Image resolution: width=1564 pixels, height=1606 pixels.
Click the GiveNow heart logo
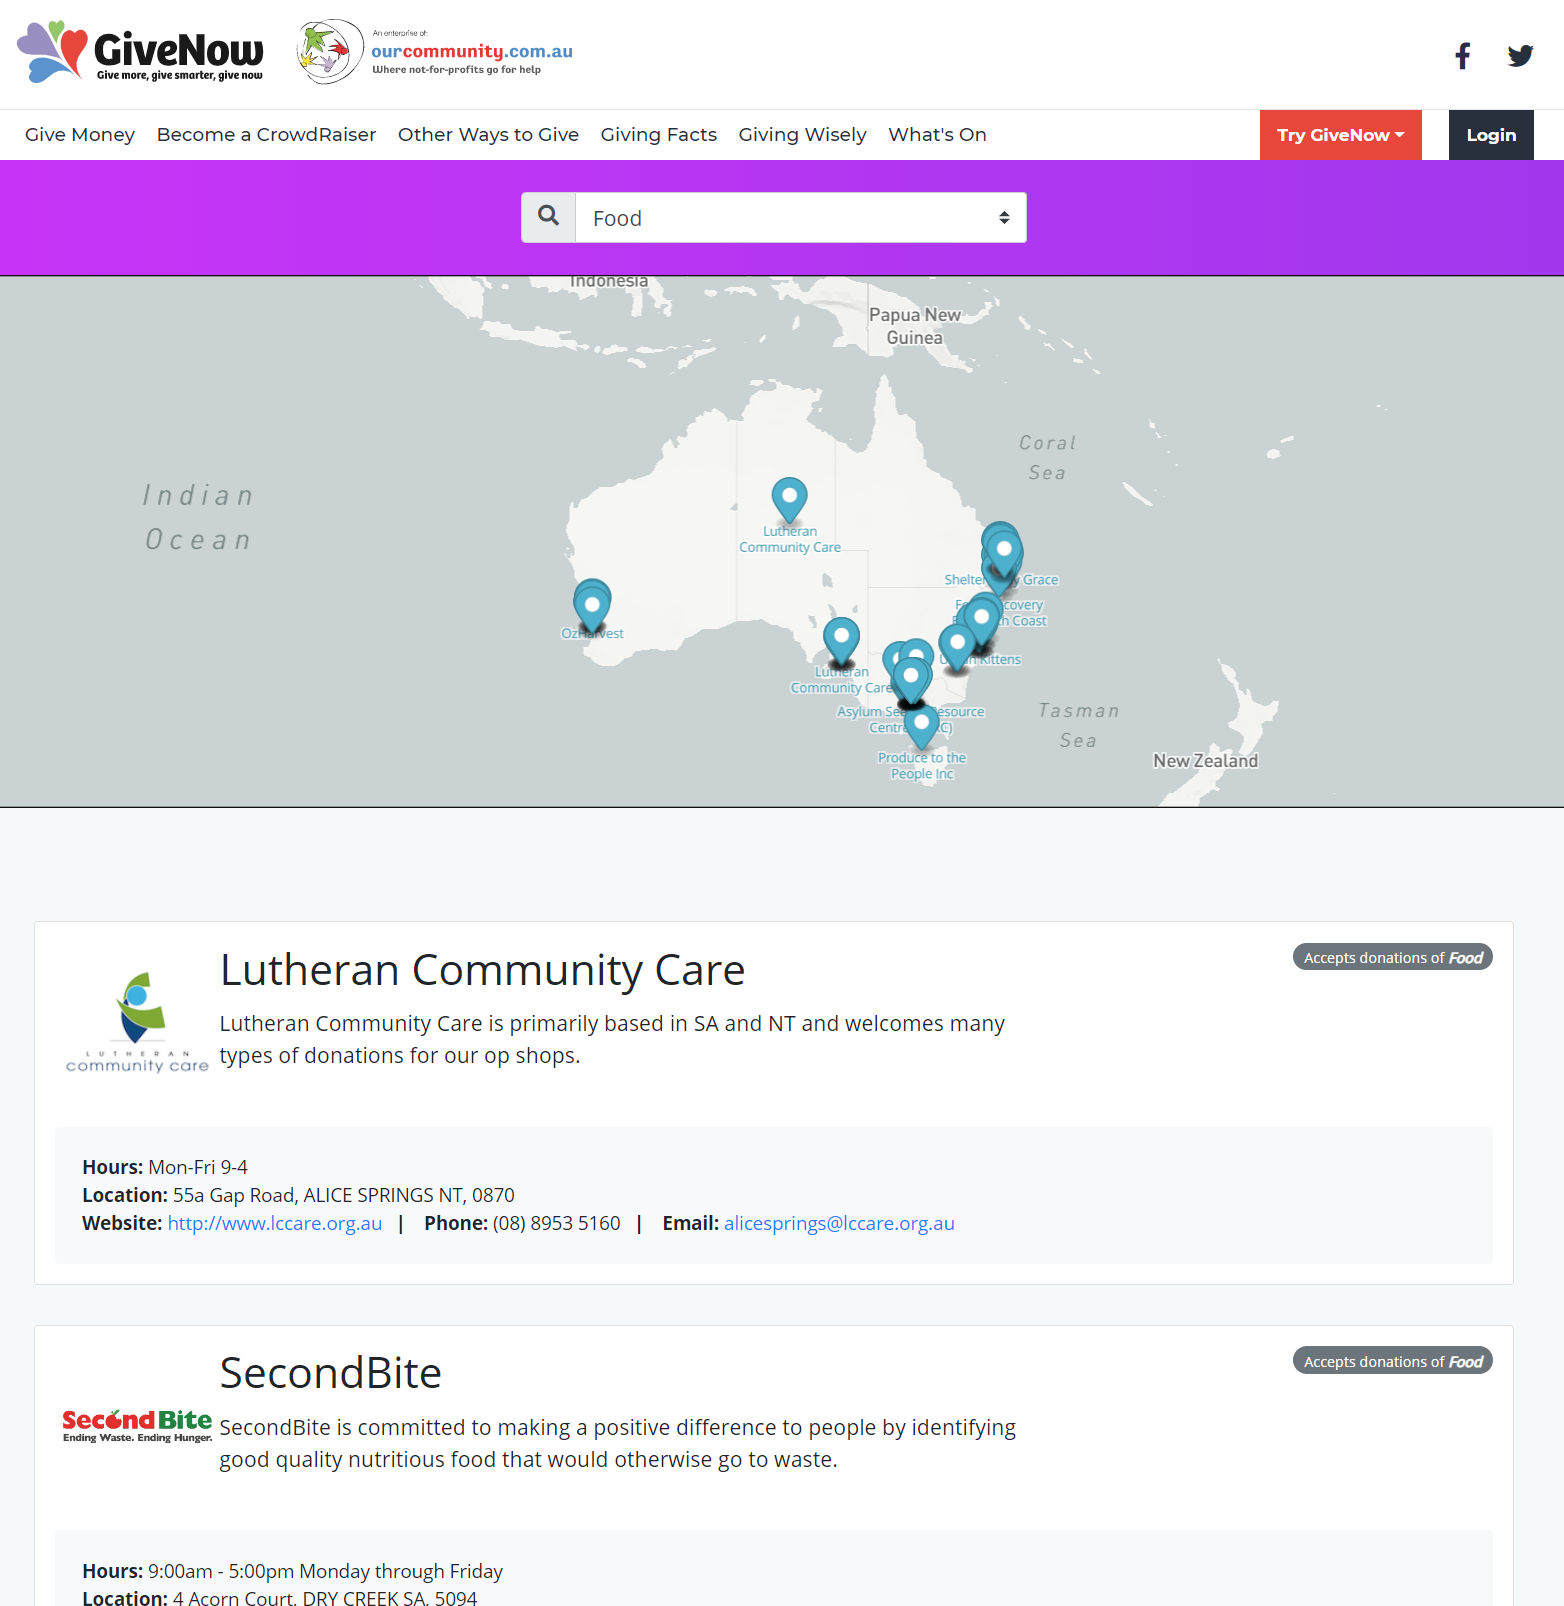tap(140, 52)
